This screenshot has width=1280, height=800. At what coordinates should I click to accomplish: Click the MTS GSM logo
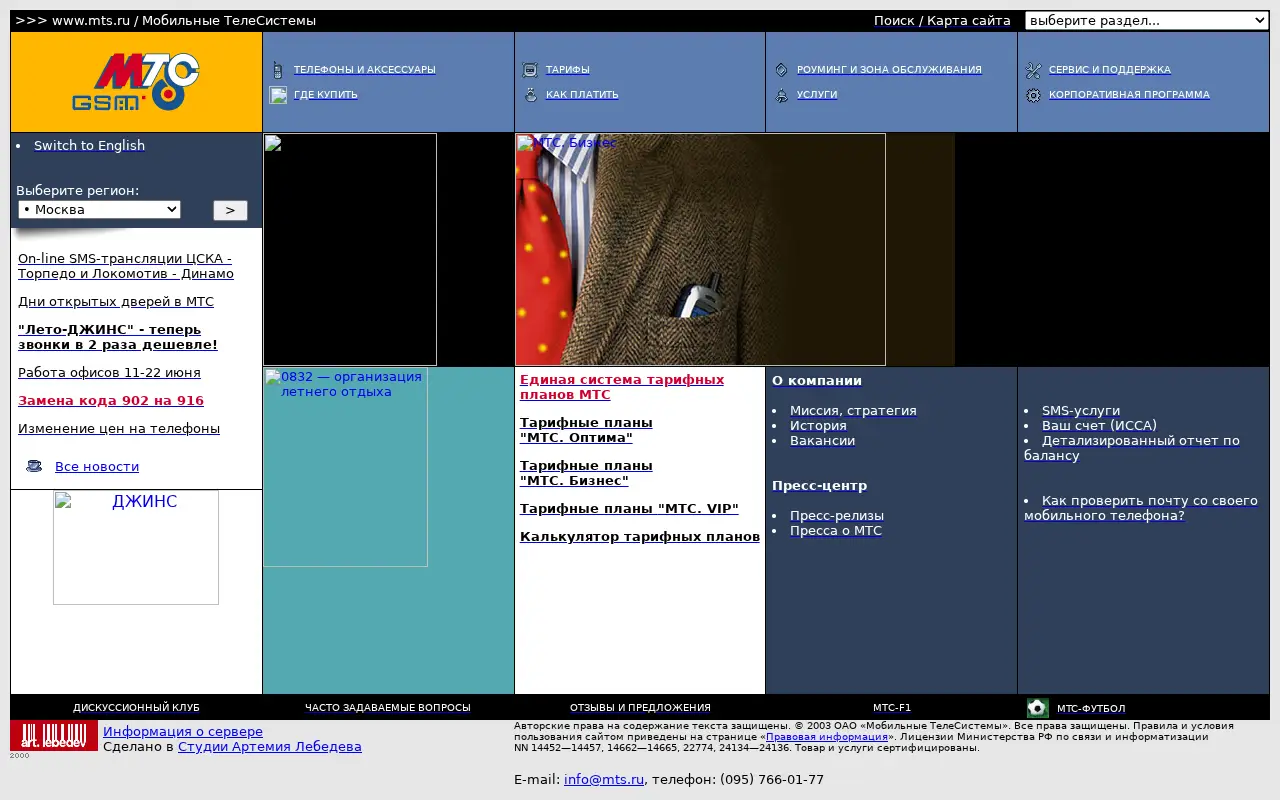(x=136, y=82)
